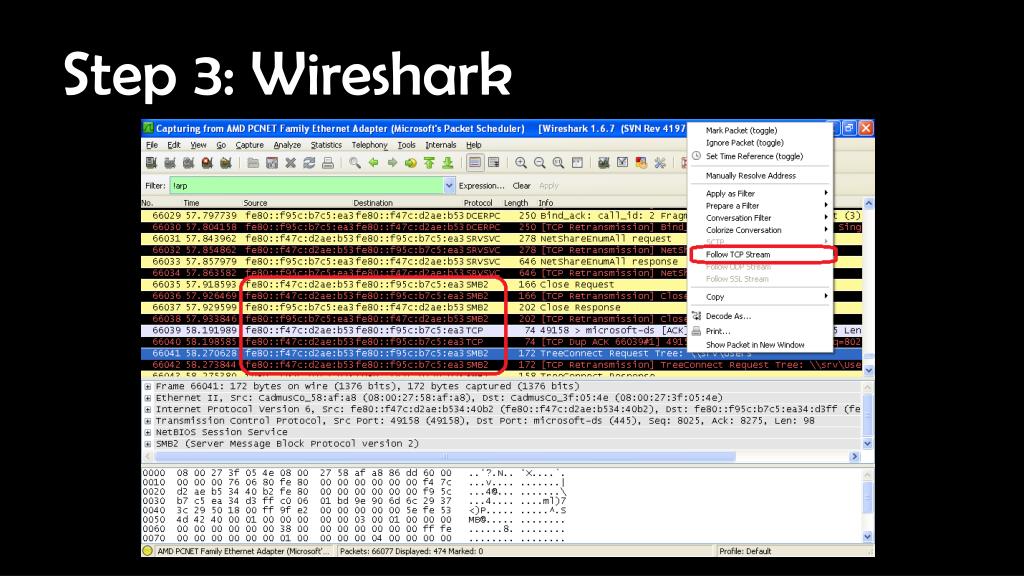Open the Analyze menu

coord(287,145)
